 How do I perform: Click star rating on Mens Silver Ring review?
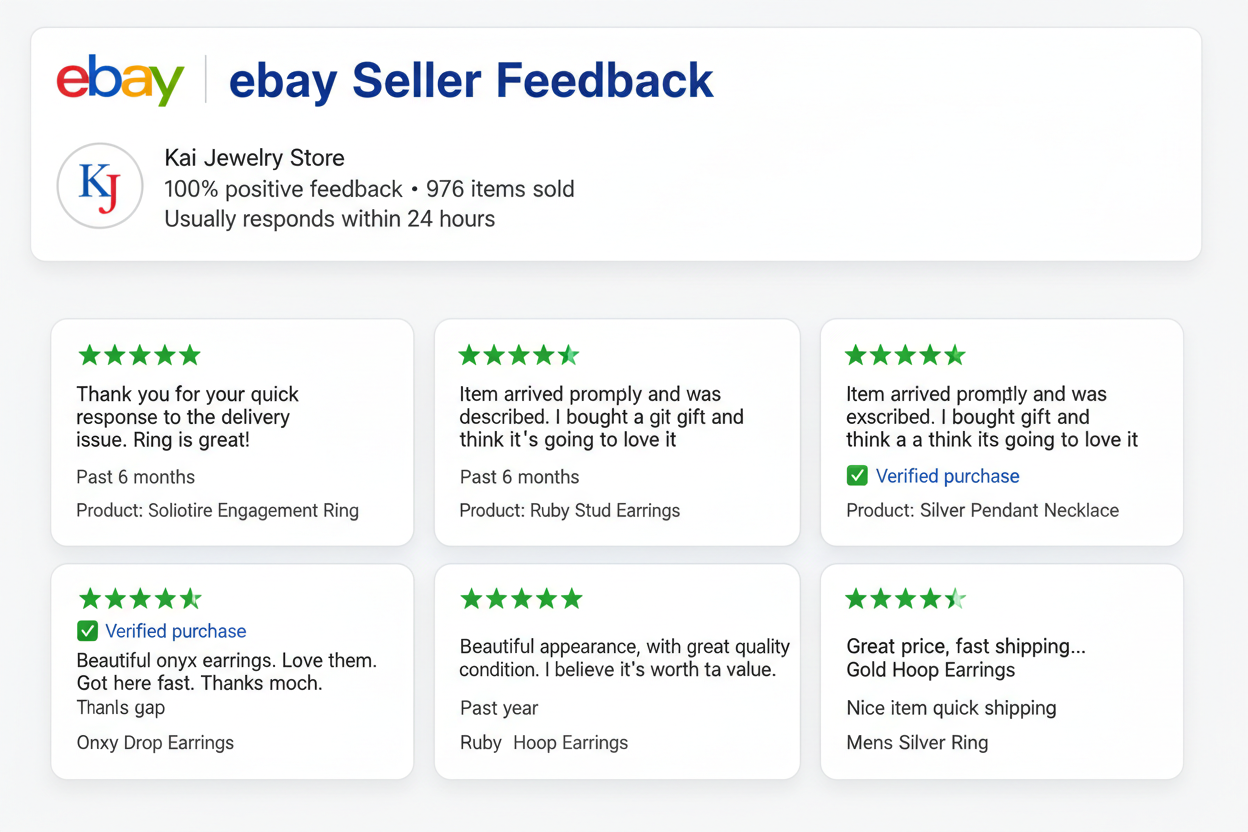coord(905,599)
